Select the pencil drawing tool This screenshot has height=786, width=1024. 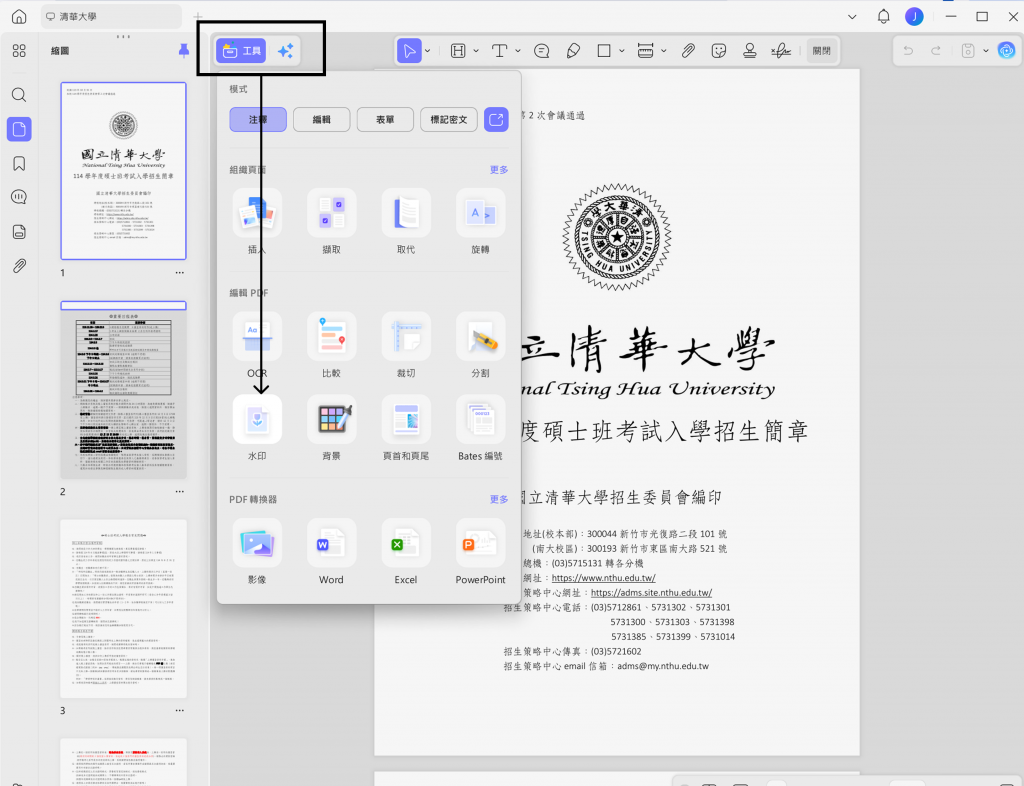[573, 51]
